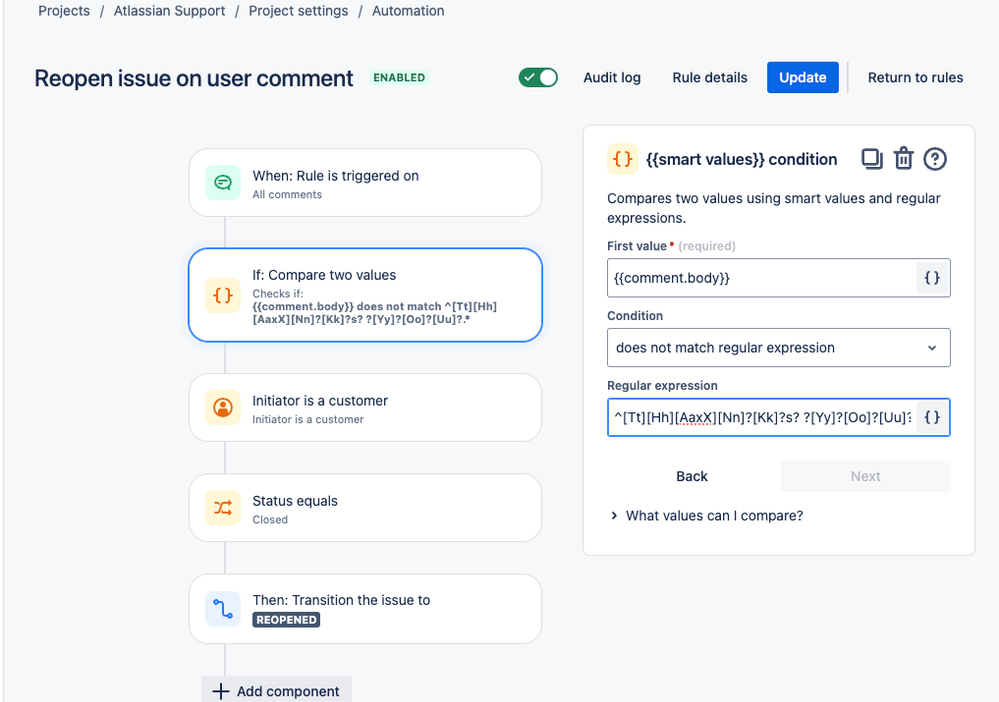Open the Condition dropdown

click(x=779, y=348)
